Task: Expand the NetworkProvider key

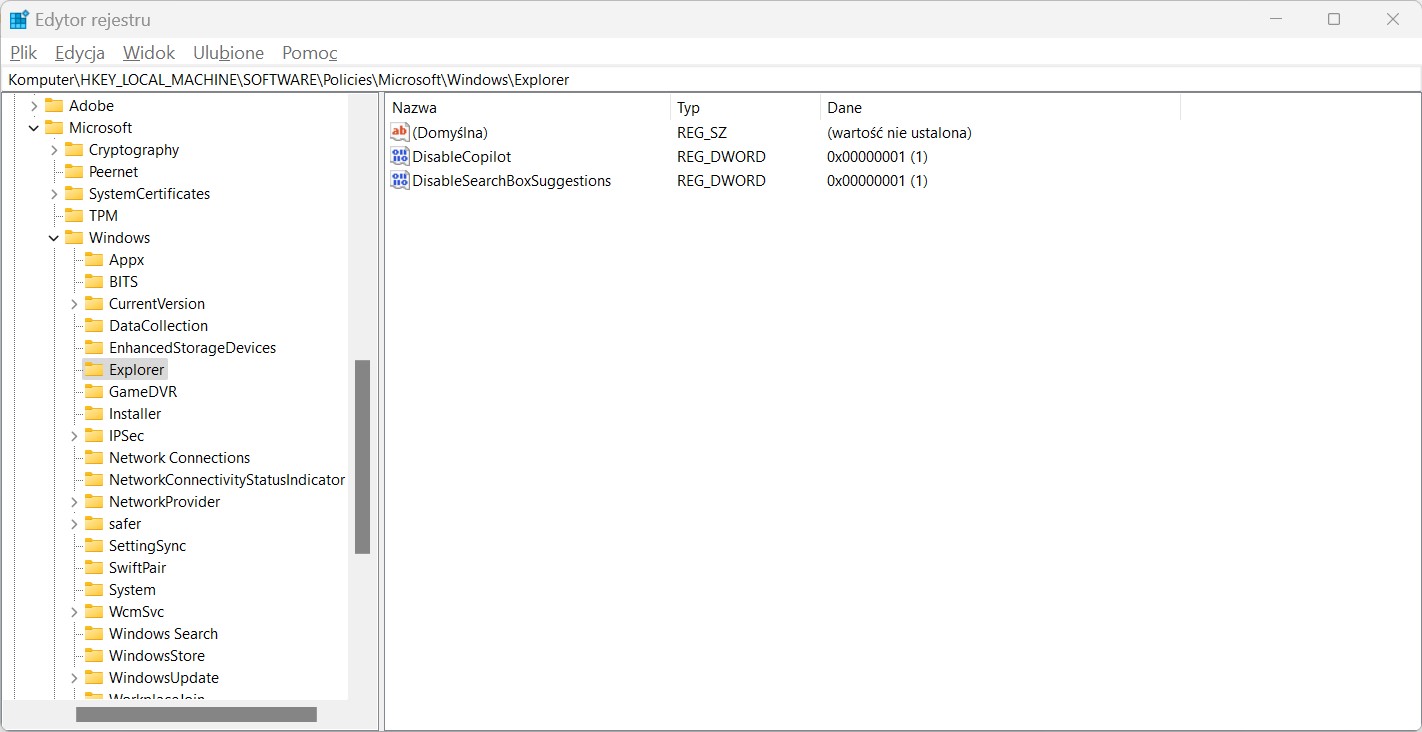Action: pyautogui.click(x=74, y=502)
